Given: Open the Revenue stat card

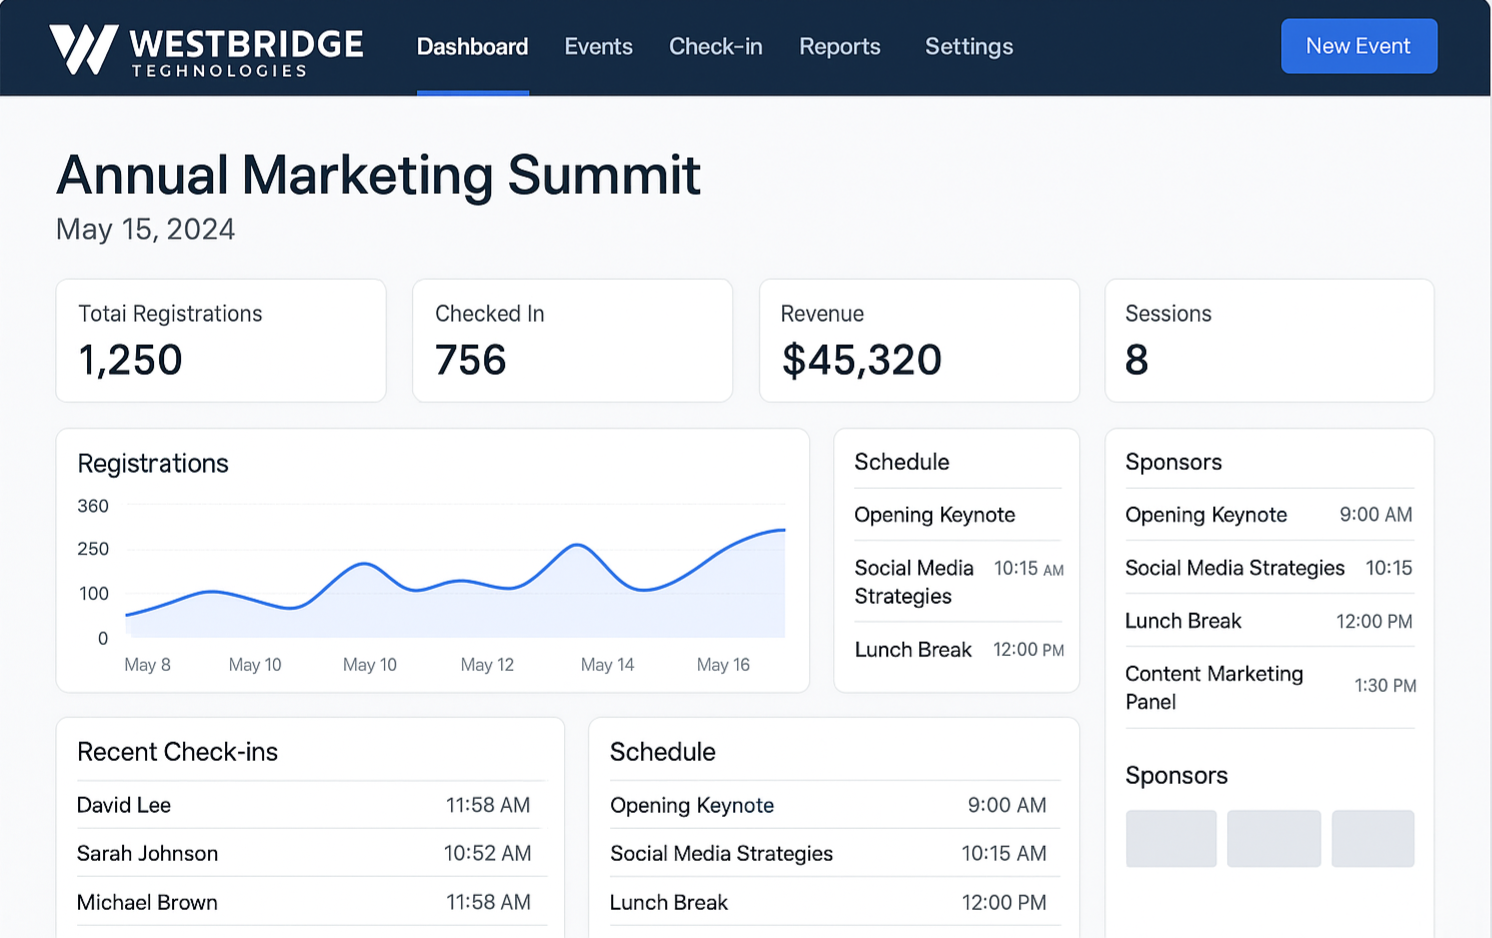Looking at the screenshot, I should click(x=919, y=341).
